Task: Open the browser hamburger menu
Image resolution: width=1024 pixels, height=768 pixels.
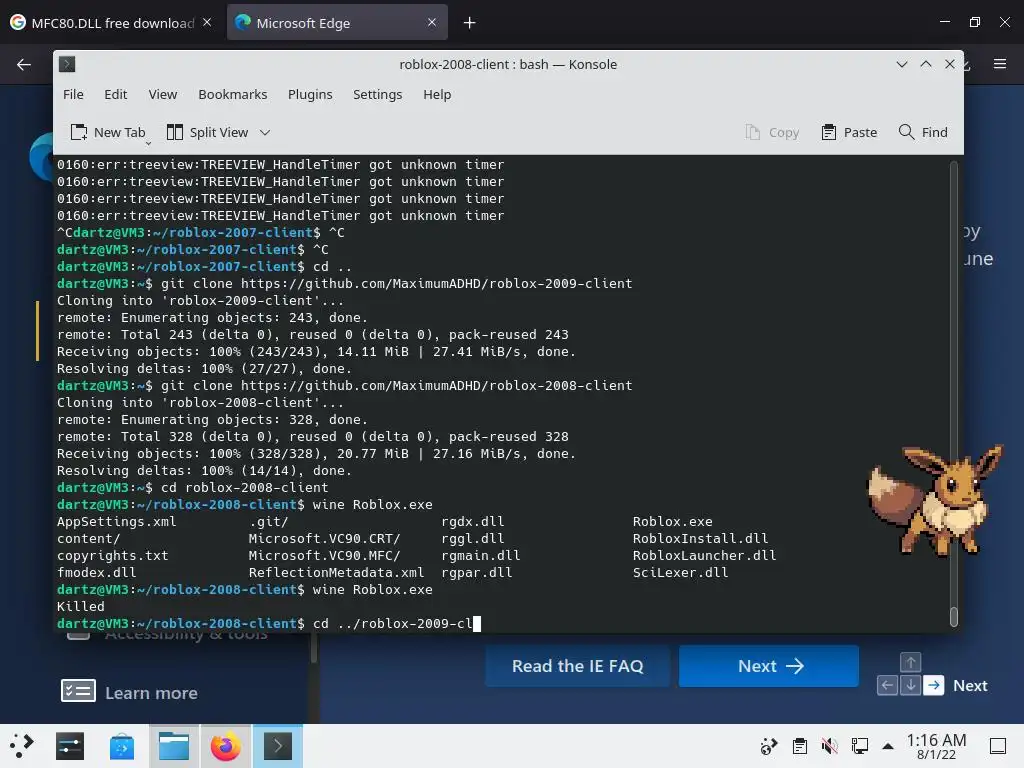Action: pyautogui.click(x=1000, y=64)
